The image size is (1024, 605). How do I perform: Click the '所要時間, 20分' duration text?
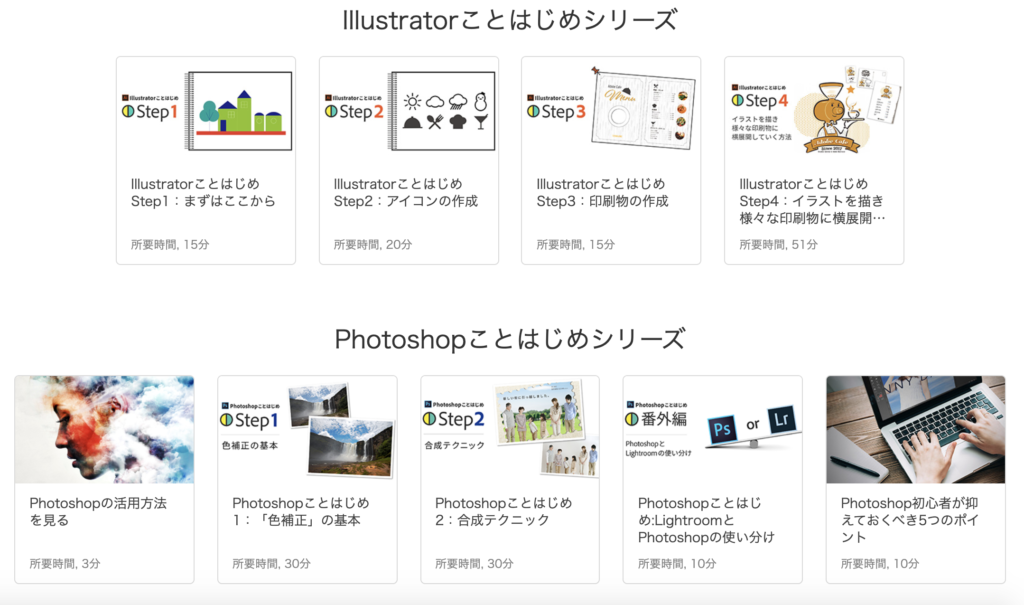(373, 244)
